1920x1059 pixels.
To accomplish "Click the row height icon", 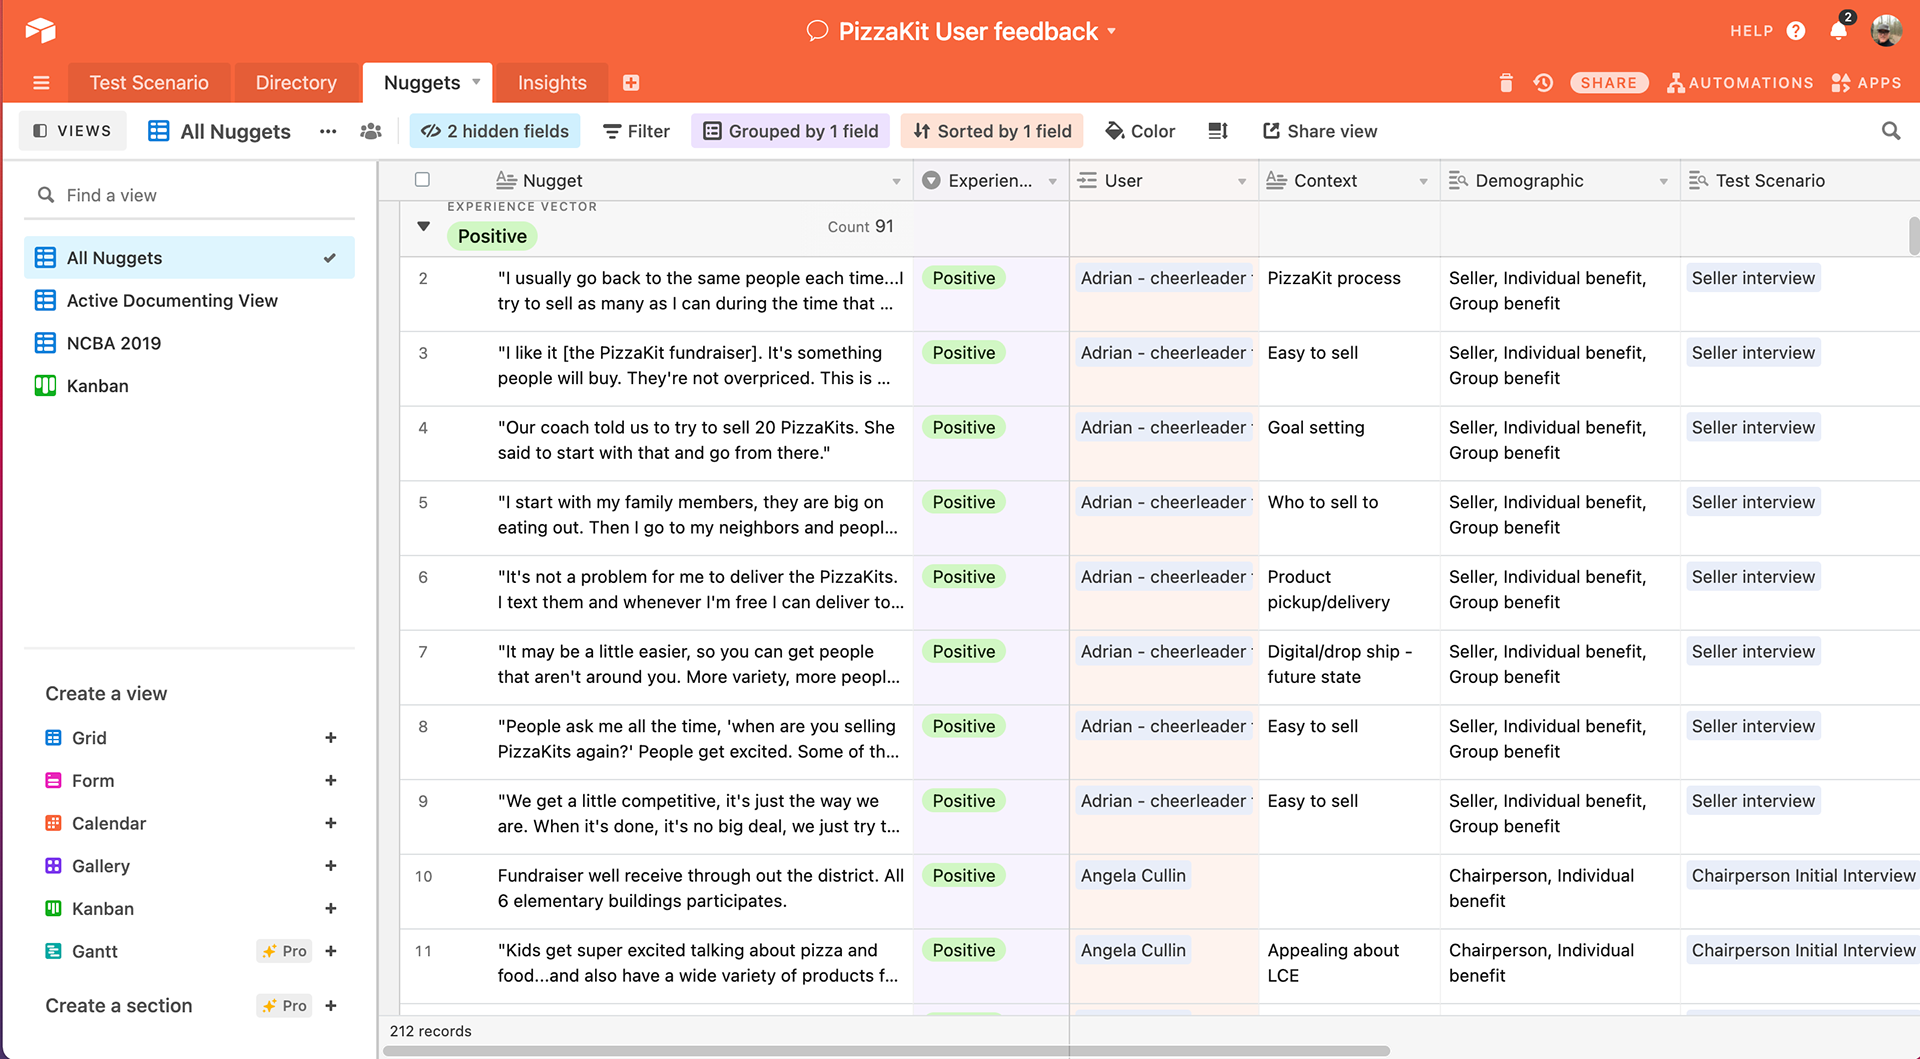I will point(1218,131).
